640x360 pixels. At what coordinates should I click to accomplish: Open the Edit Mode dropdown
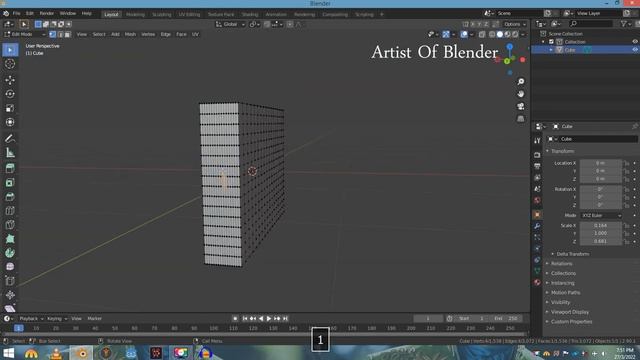24,34
